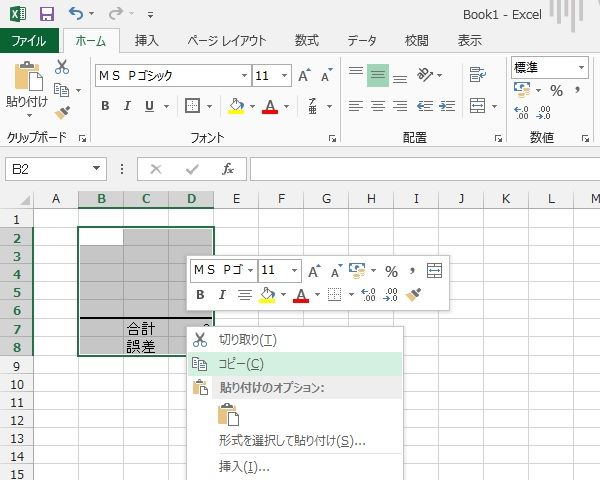Choose 切り取り(T) from context menu
This screenshot has height=480, width=600.
click(295, 340)
